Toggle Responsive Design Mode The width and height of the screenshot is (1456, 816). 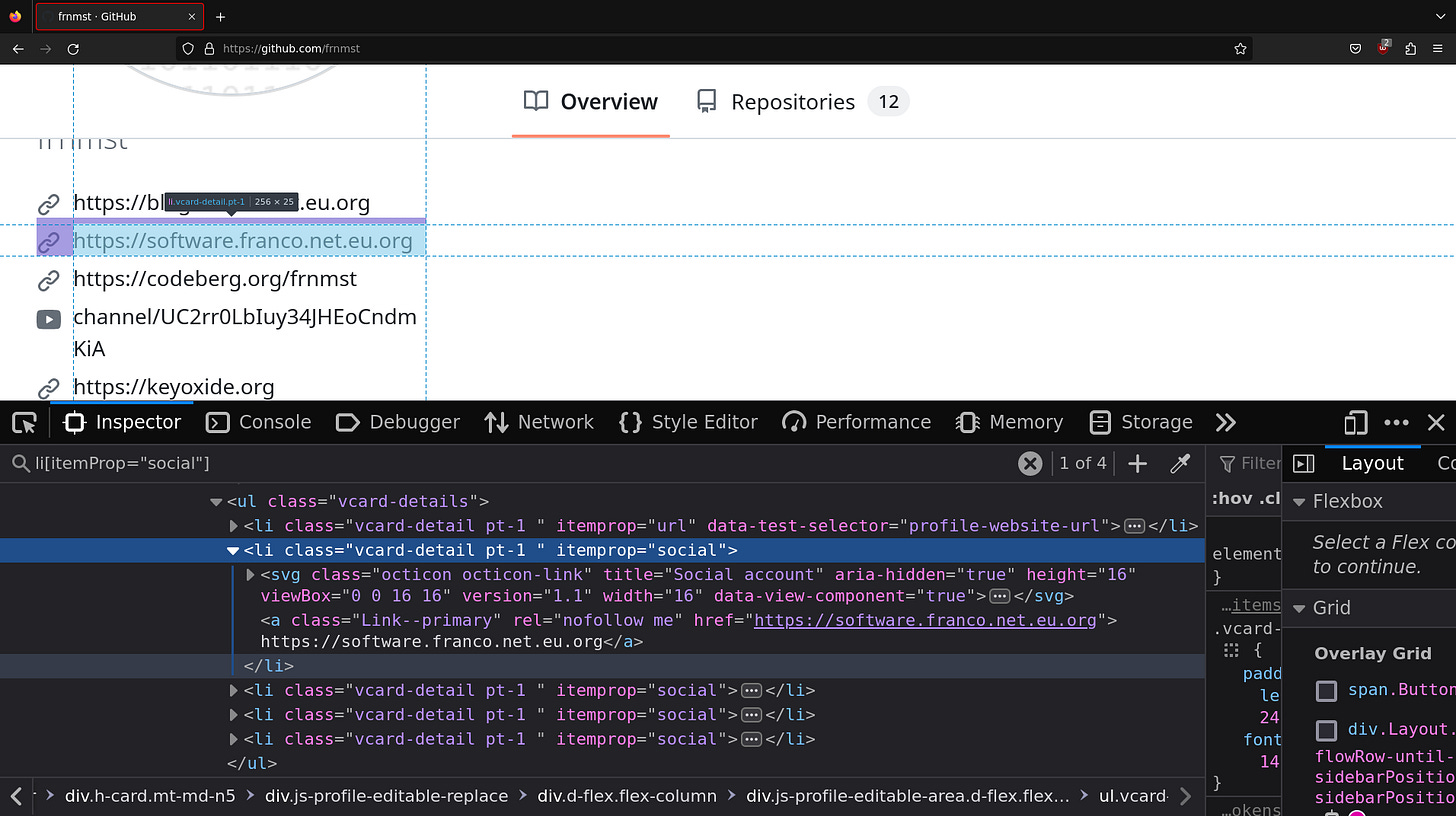tap(1355, 422)
